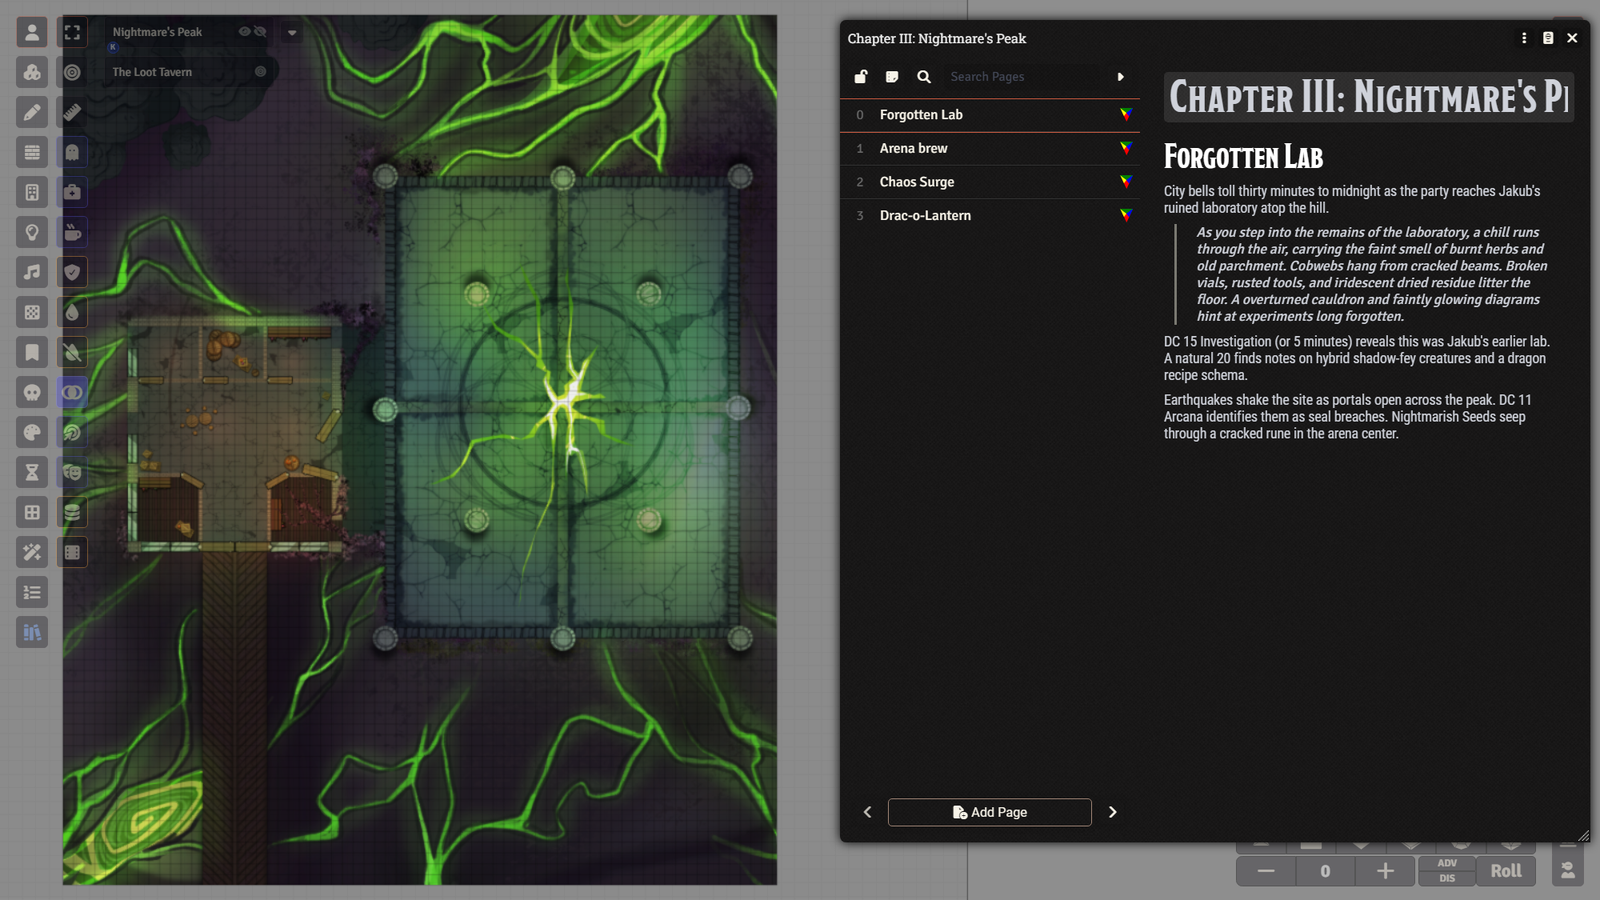Click the Roll dice button
1600x900 pixels.
click(x=1506, y=871)
